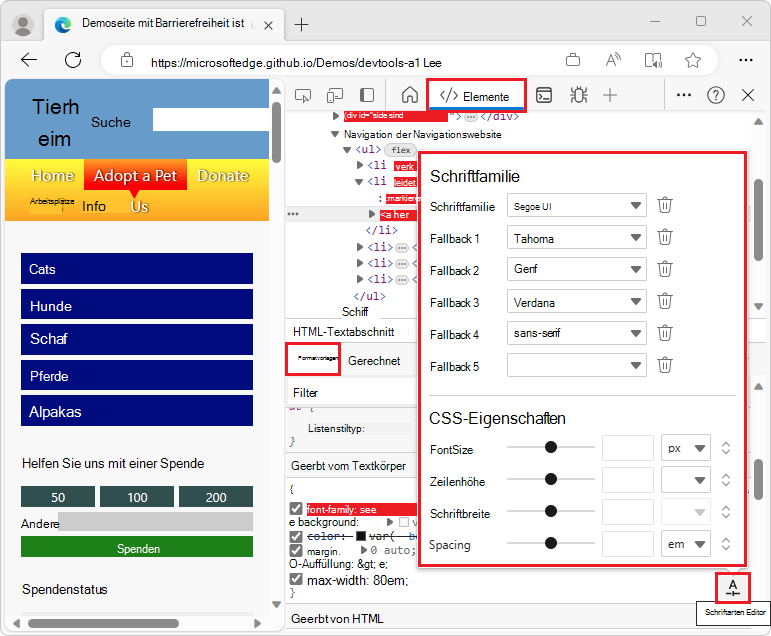Screen dimensions: 771x636
Task: Open the immersive reader icon
Action: coord(653,60)
